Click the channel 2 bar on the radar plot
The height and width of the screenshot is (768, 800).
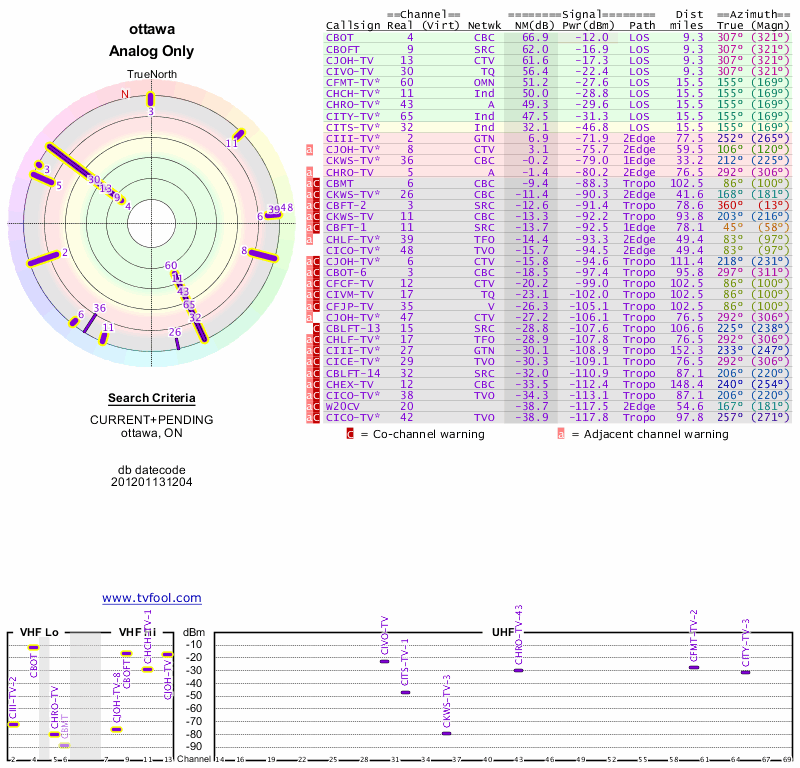[x=43, y=259]
